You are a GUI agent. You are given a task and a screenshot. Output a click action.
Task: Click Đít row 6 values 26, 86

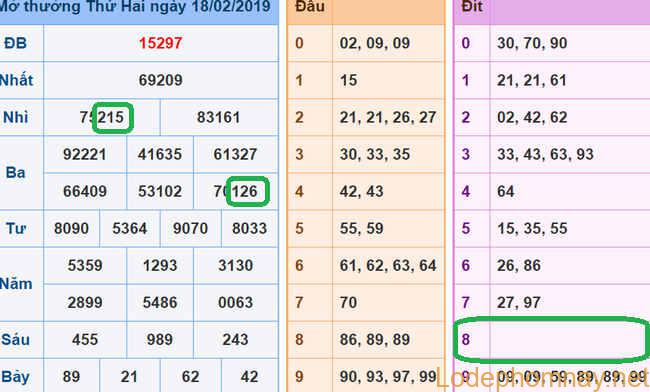519,265
